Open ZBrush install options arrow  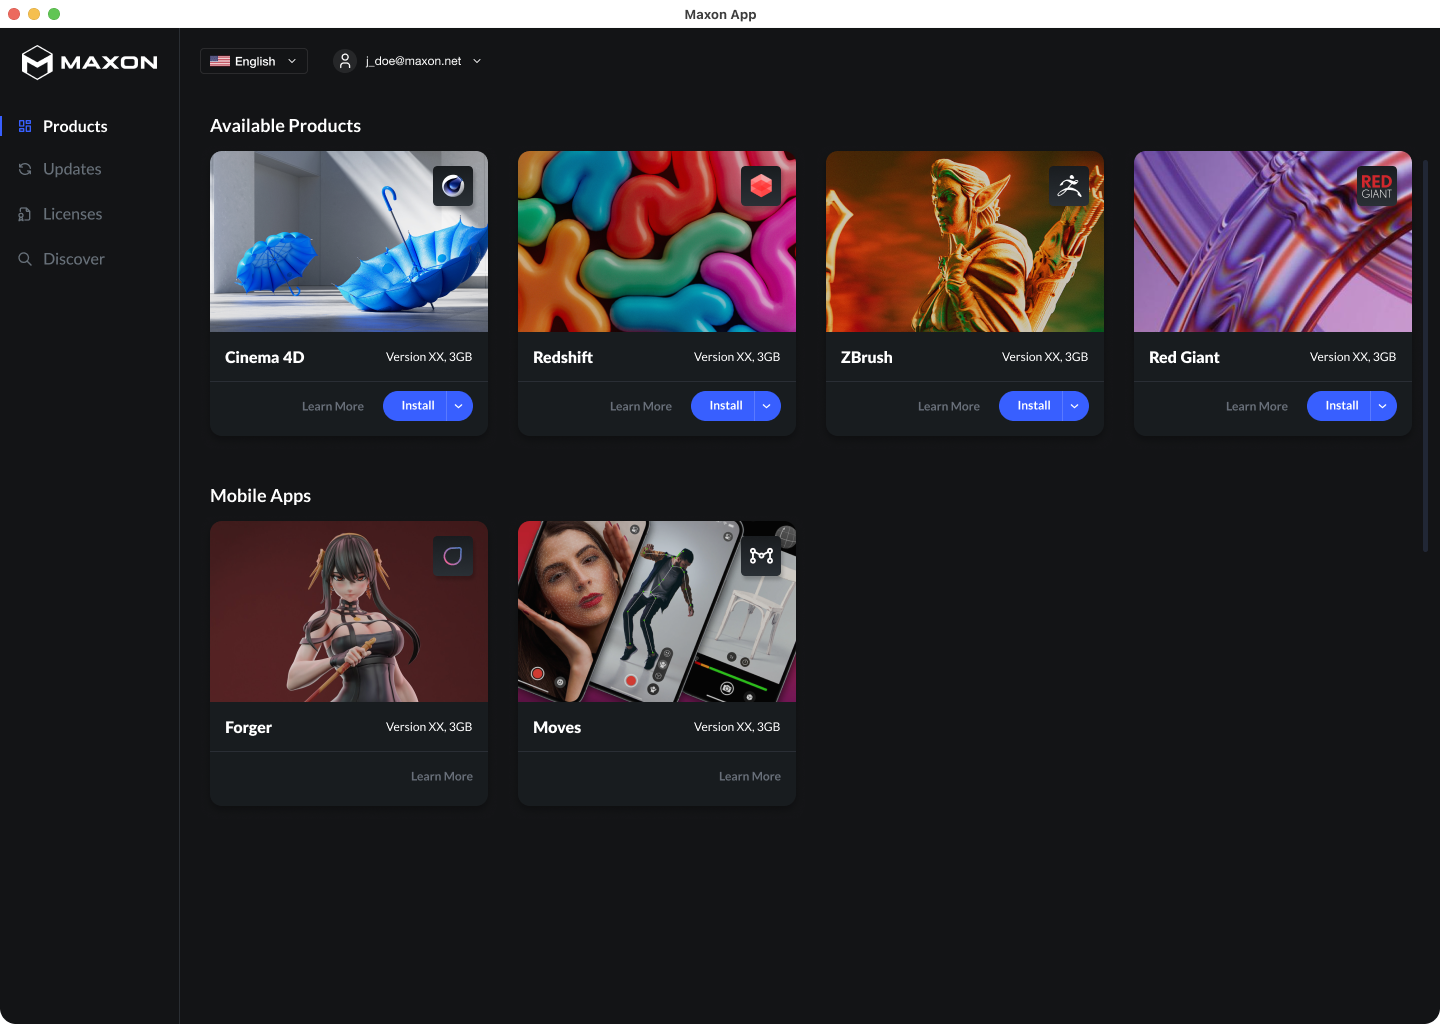[1075, 406]
